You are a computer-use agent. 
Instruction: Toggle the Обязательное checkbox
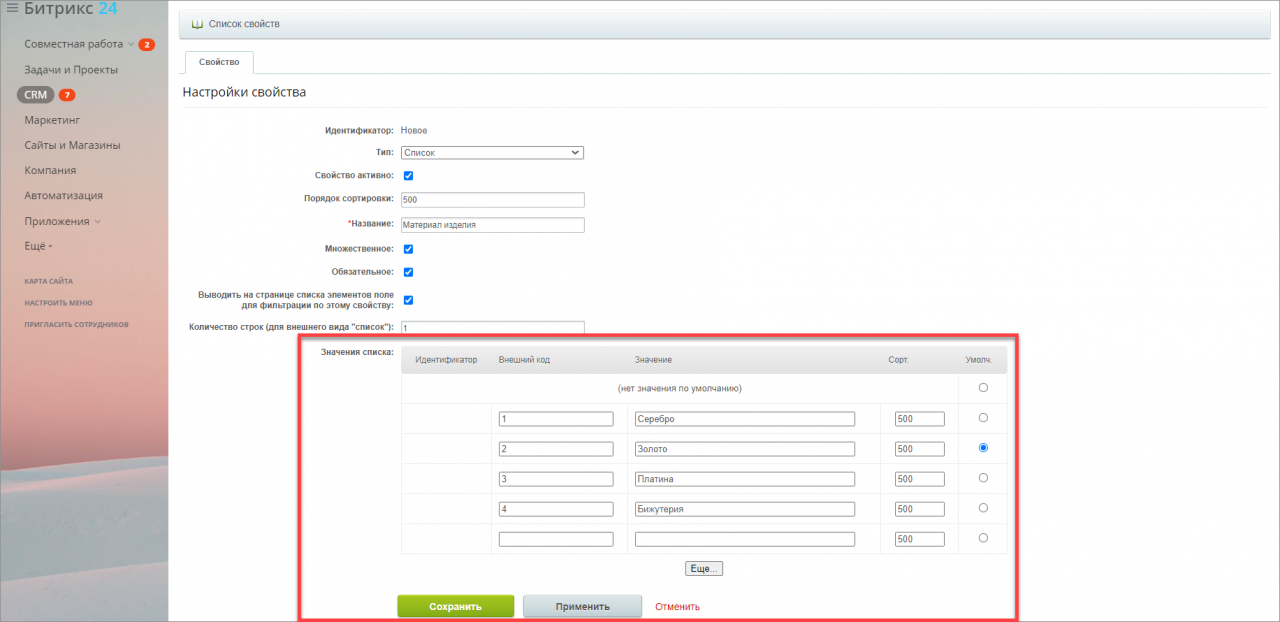click(x=408, y=272)
